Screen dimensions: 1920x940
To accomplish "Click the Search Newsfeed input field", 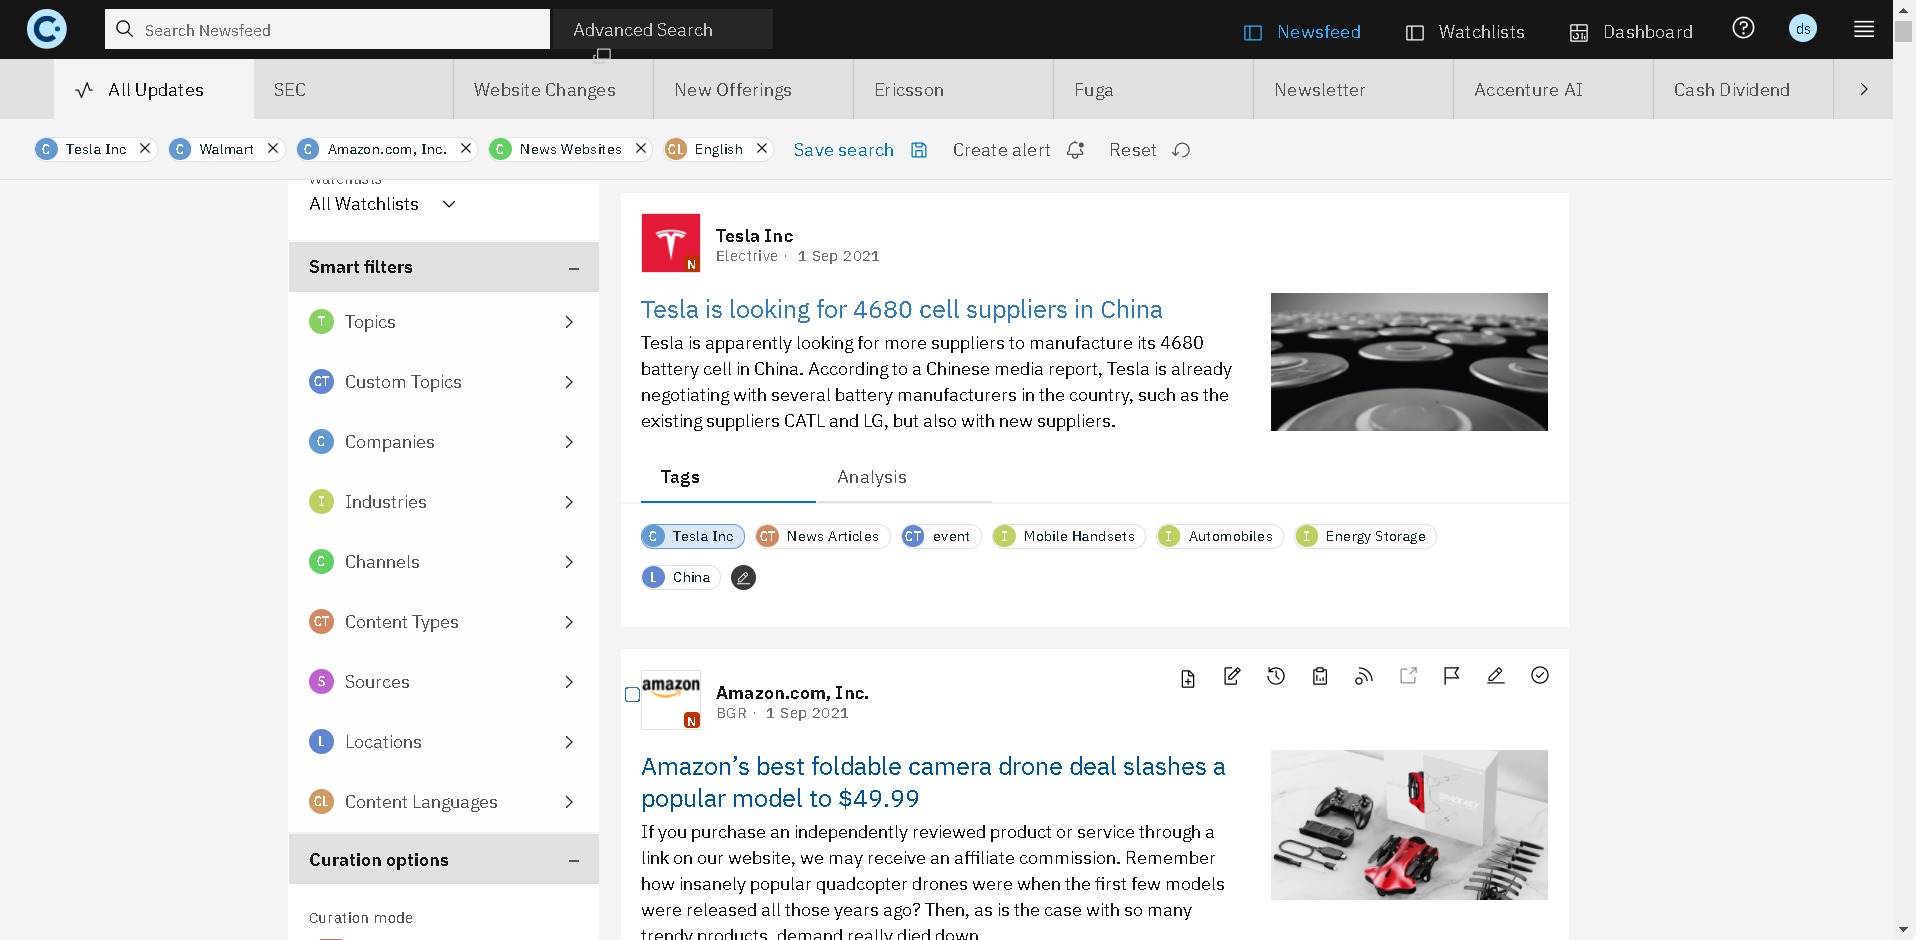I will 327,29.
